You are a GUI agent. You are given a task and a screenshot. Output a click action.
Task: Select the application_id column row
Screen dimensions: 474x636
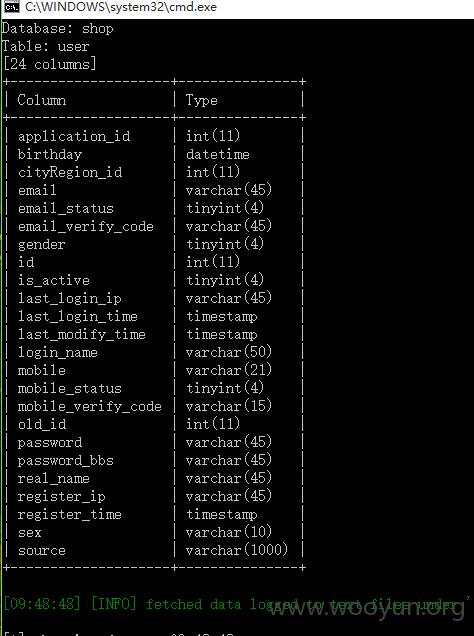tap(154, 136)
